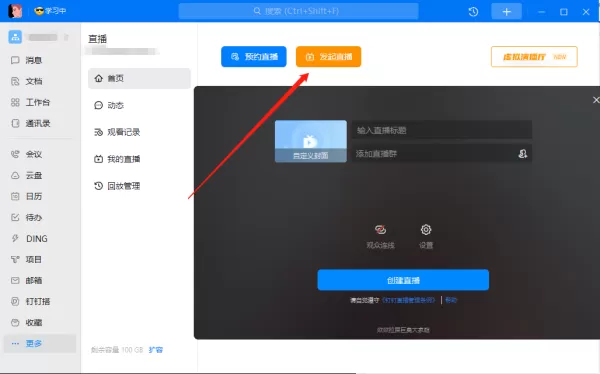Open the 学习中 status selector
Screen dimensions: 600x374
coord(50,11)
